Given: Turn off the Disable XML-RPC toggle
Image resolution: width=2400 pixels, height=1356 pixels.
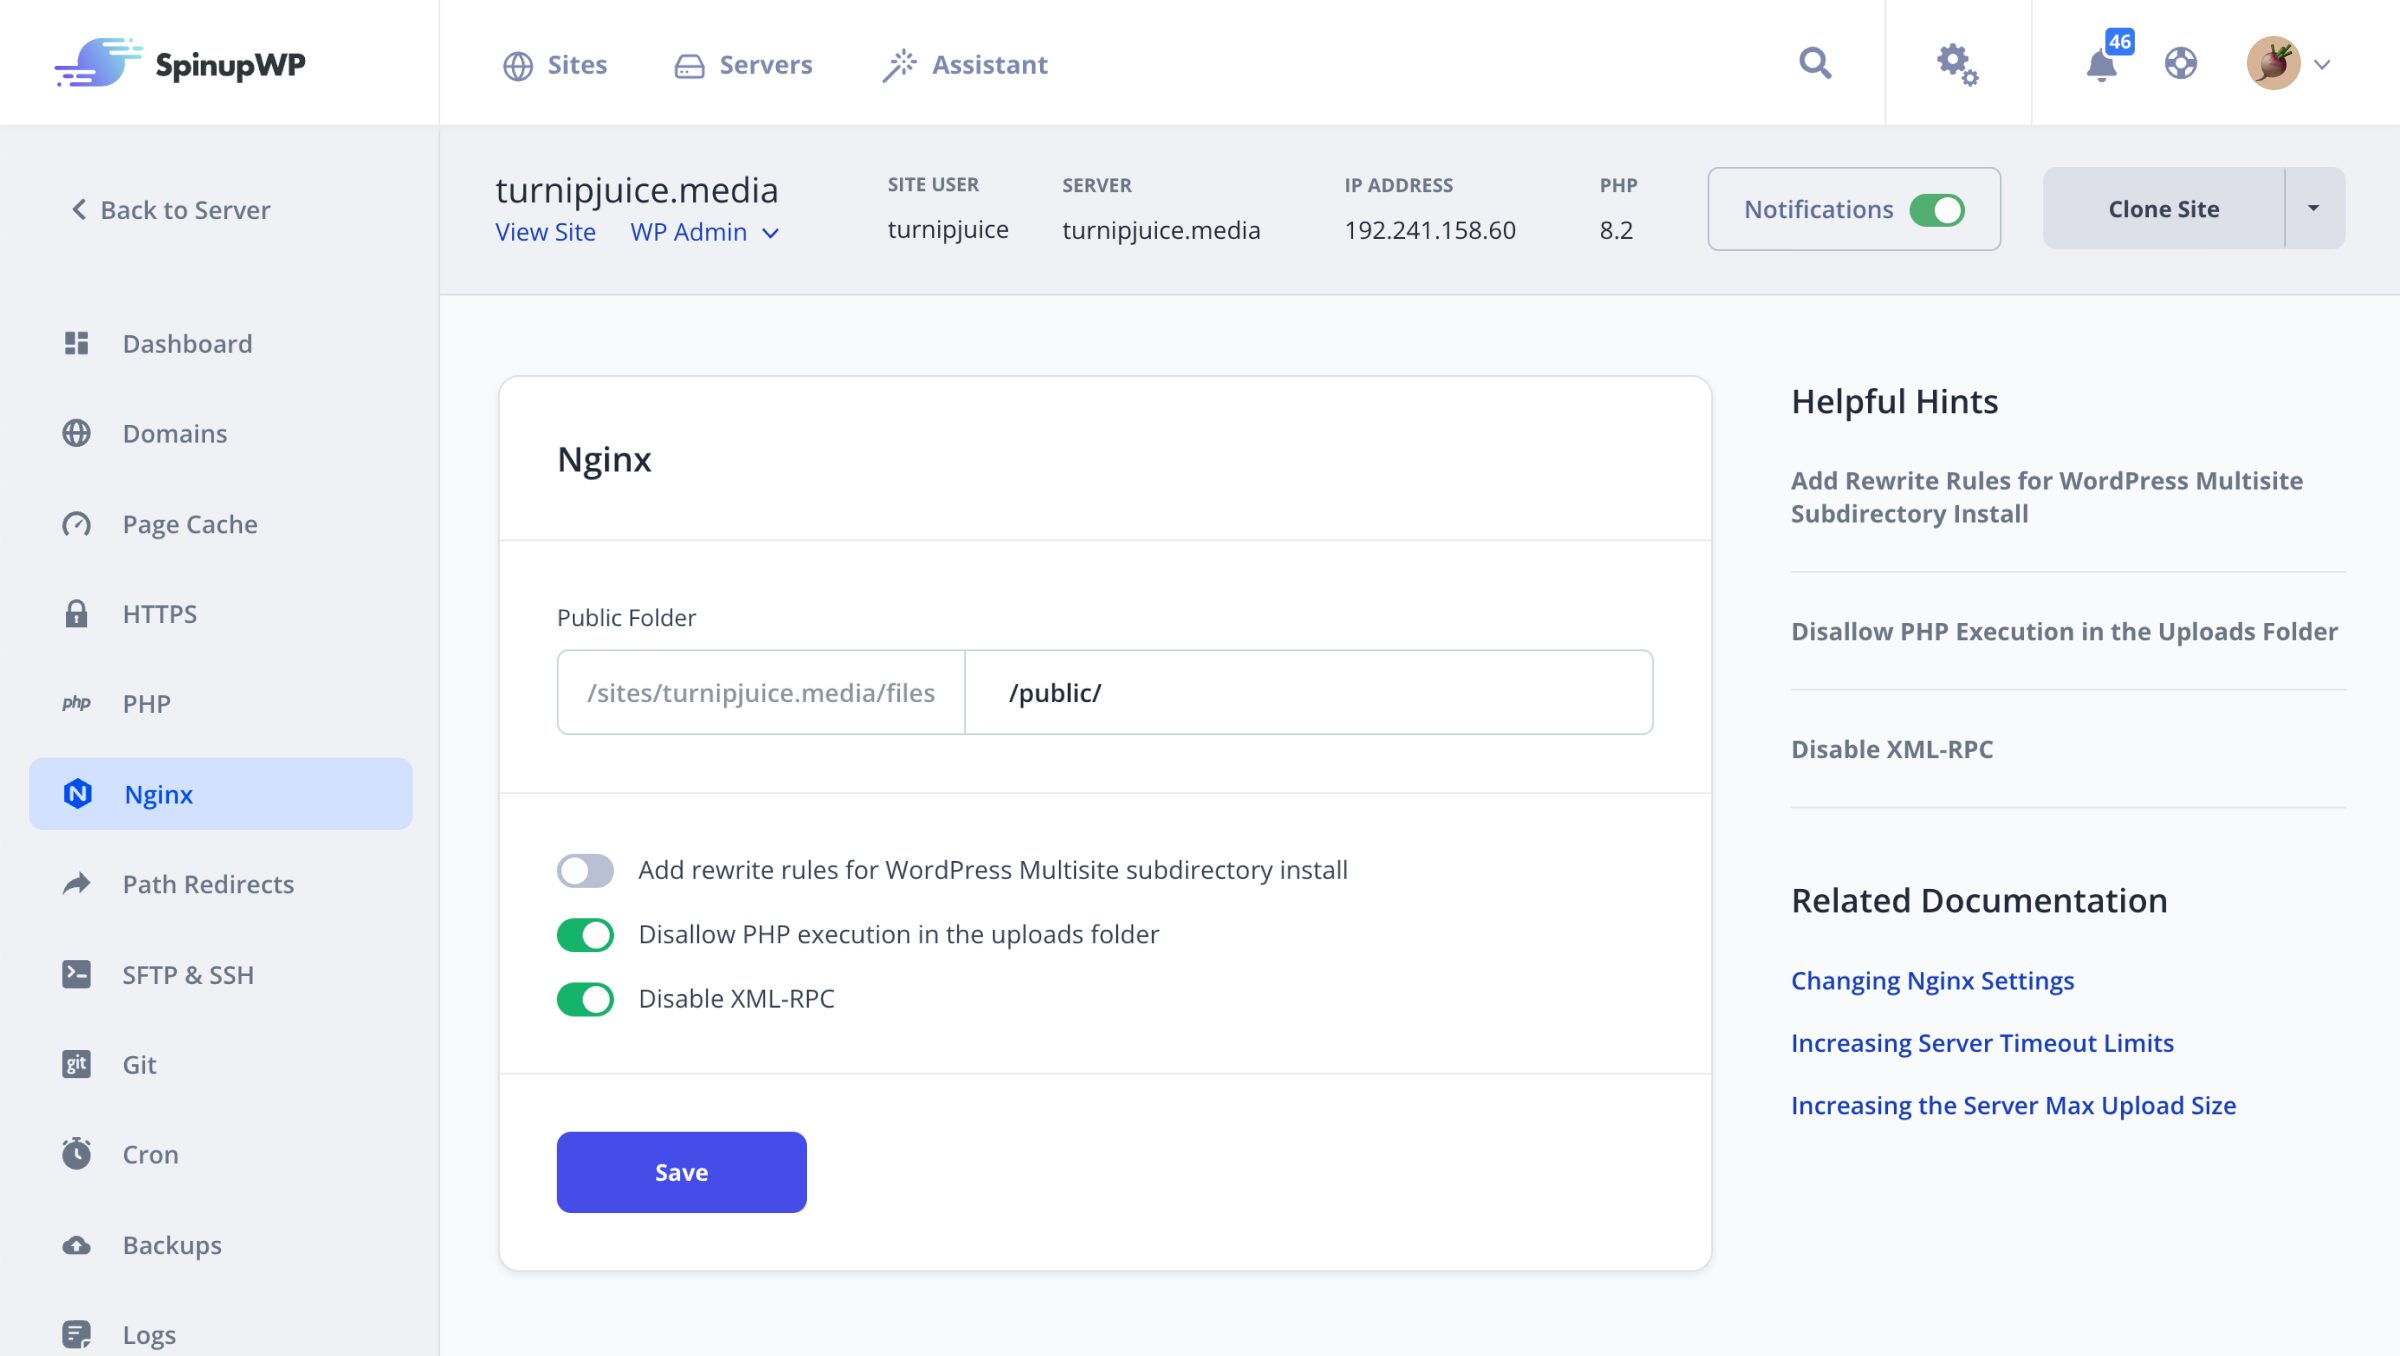Looking at the screenshot, I should [x=585, y=998].
